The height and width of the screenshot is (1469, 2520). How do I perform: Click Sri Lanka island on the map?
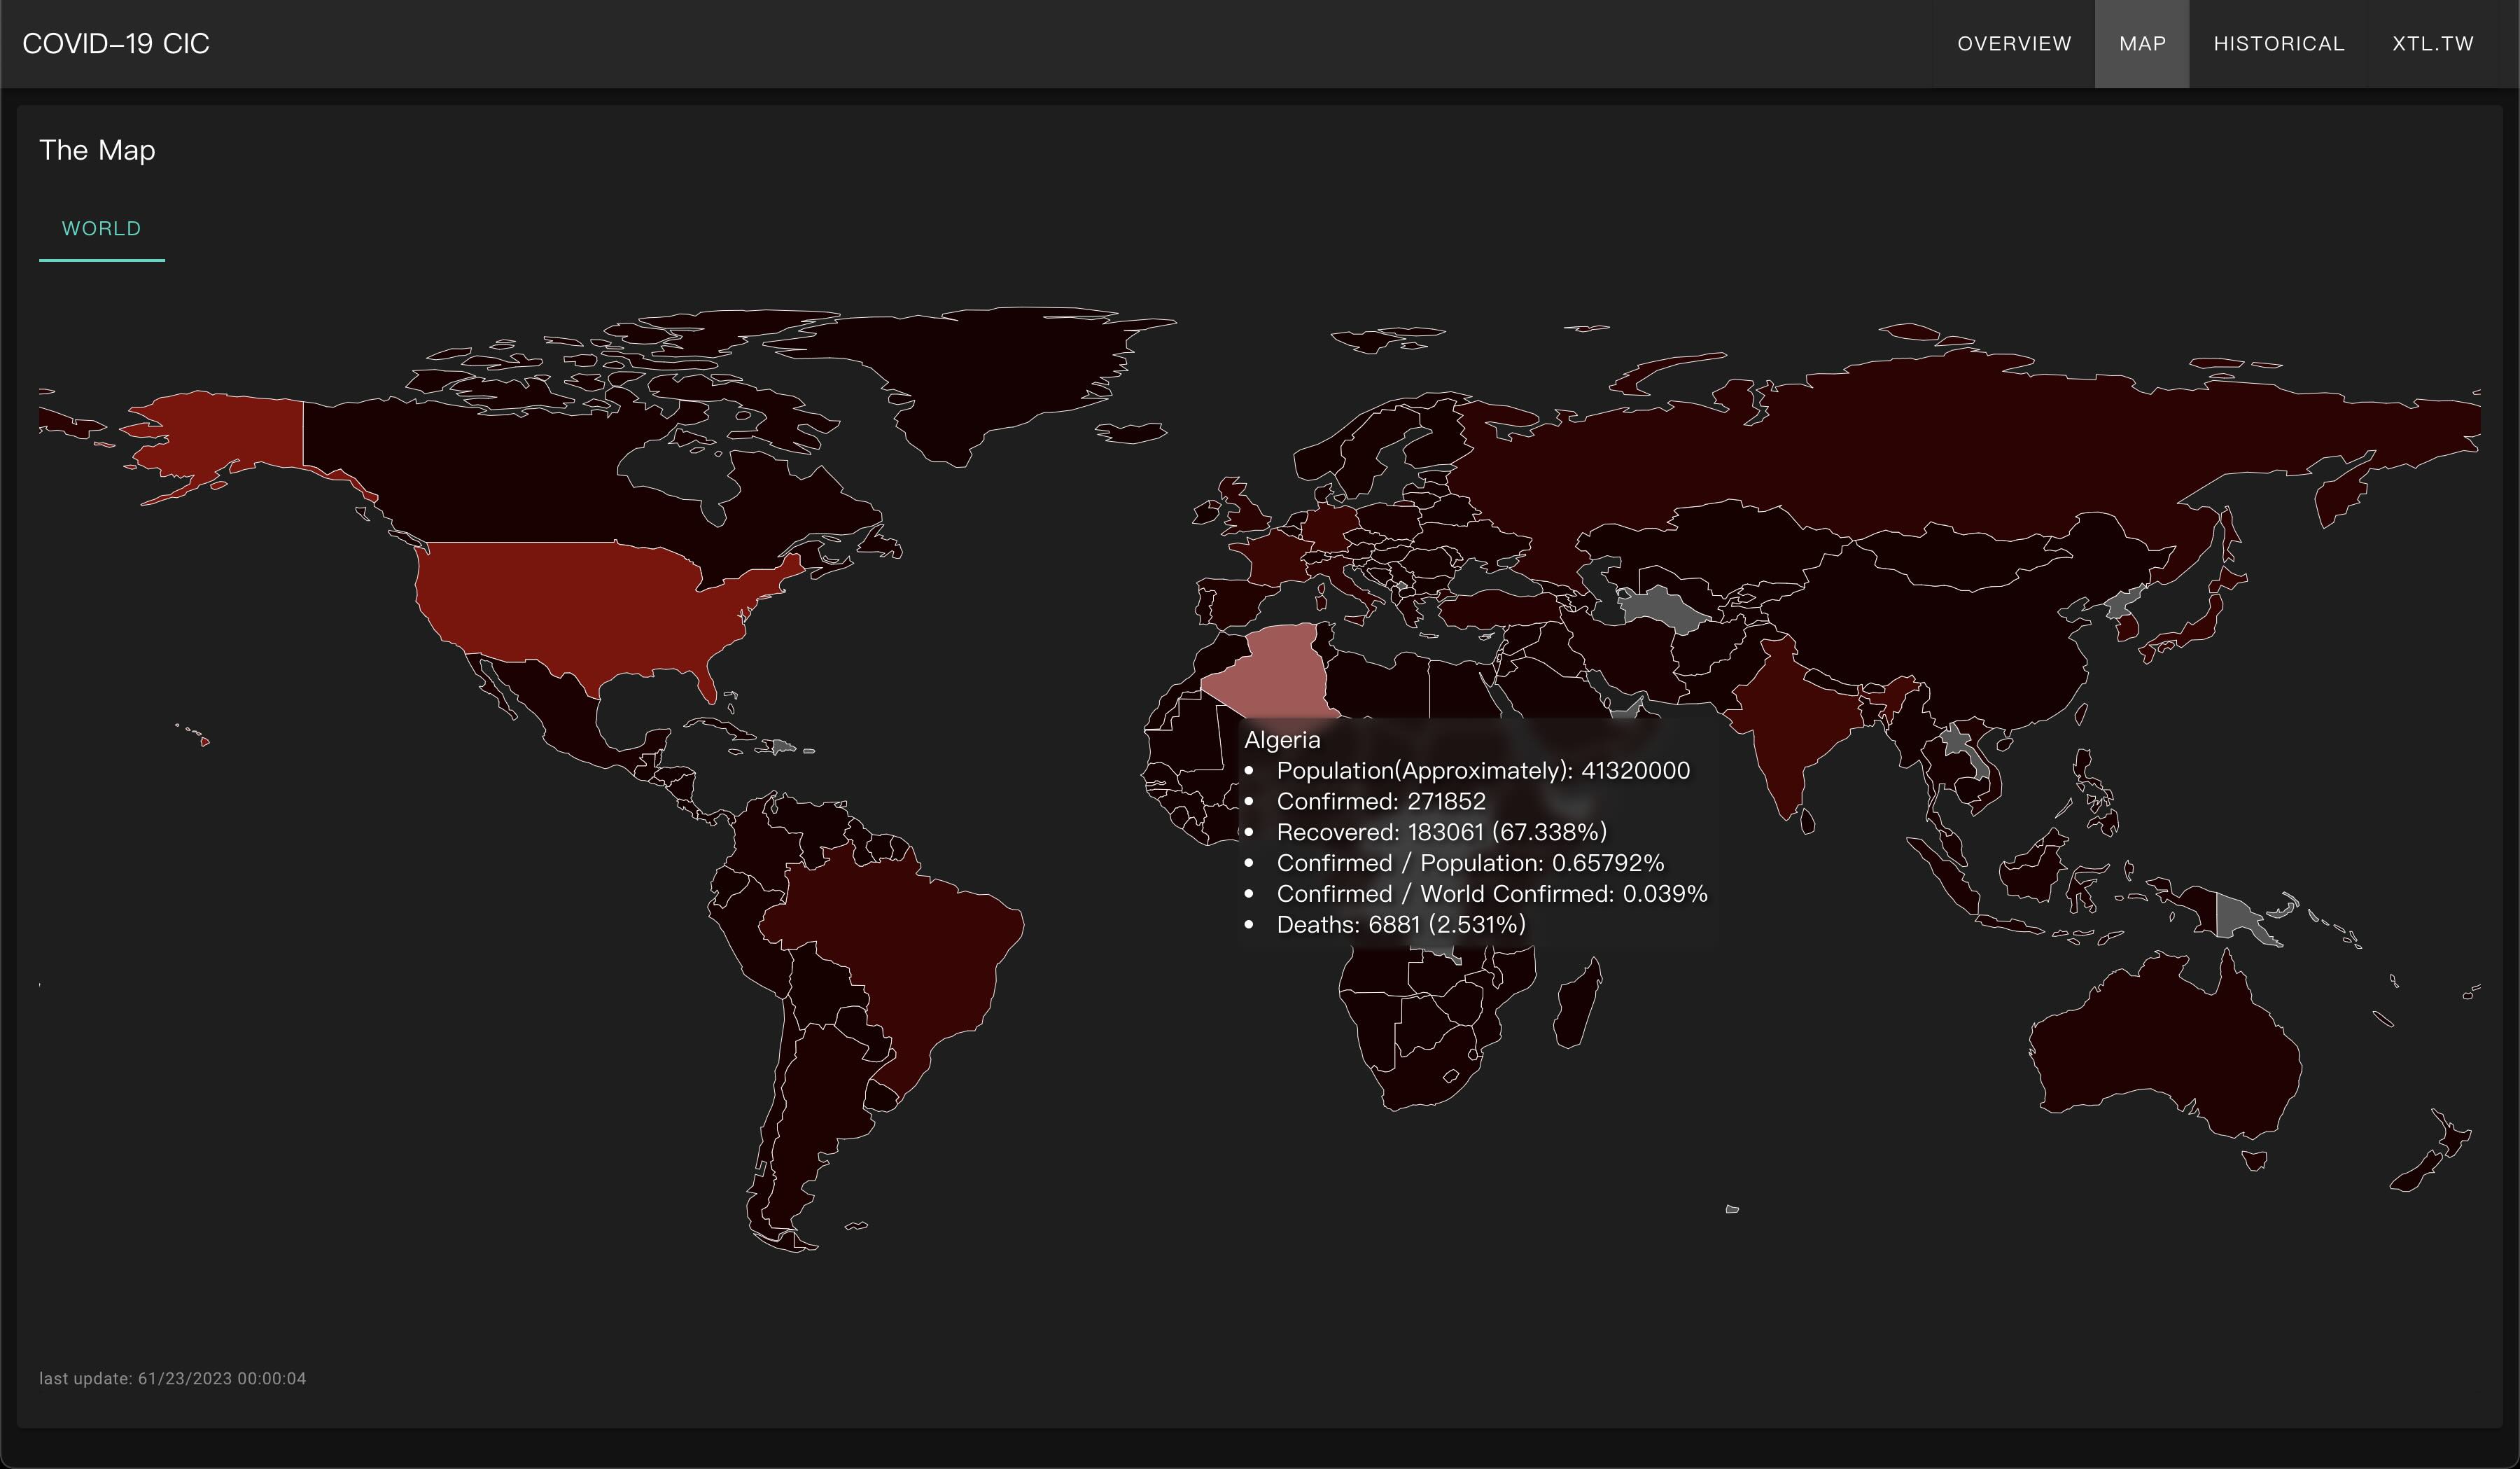click(1807, 822)
